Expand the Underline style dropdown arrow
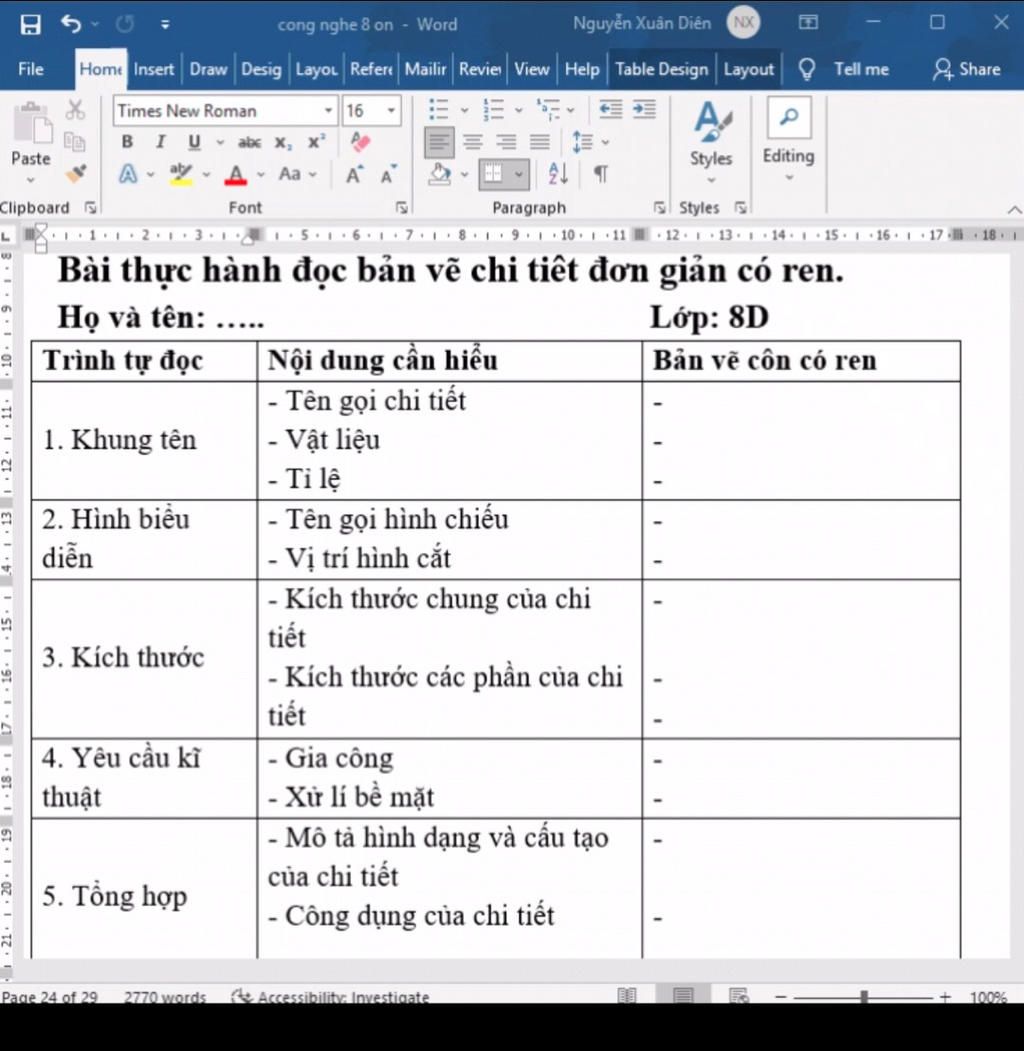This screenshot has height=1051, width=1024. pyautogui.click(x=220, y=142)
